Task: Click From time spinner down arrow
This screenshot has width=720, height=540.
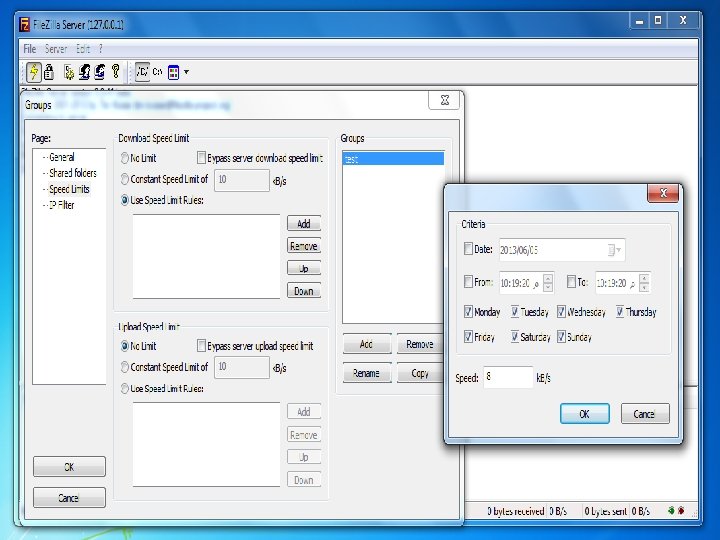Action: (548, 287)
